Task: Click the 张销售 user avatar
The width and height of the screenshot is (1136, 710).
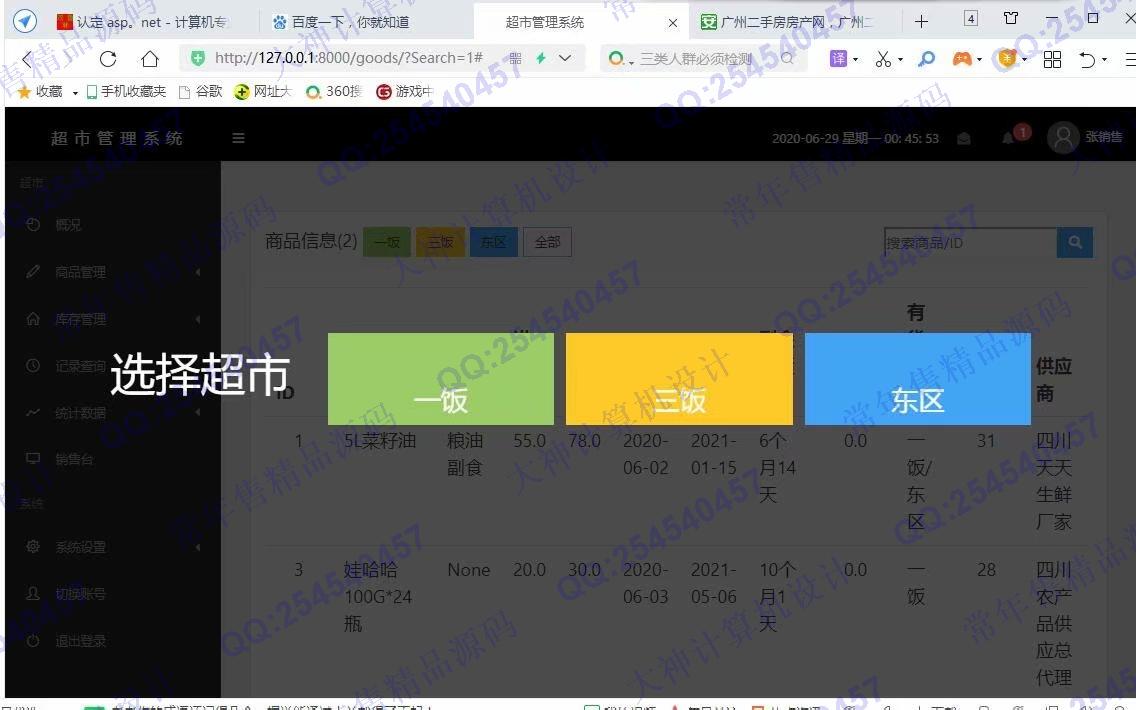Action: tap(1064, 137)
